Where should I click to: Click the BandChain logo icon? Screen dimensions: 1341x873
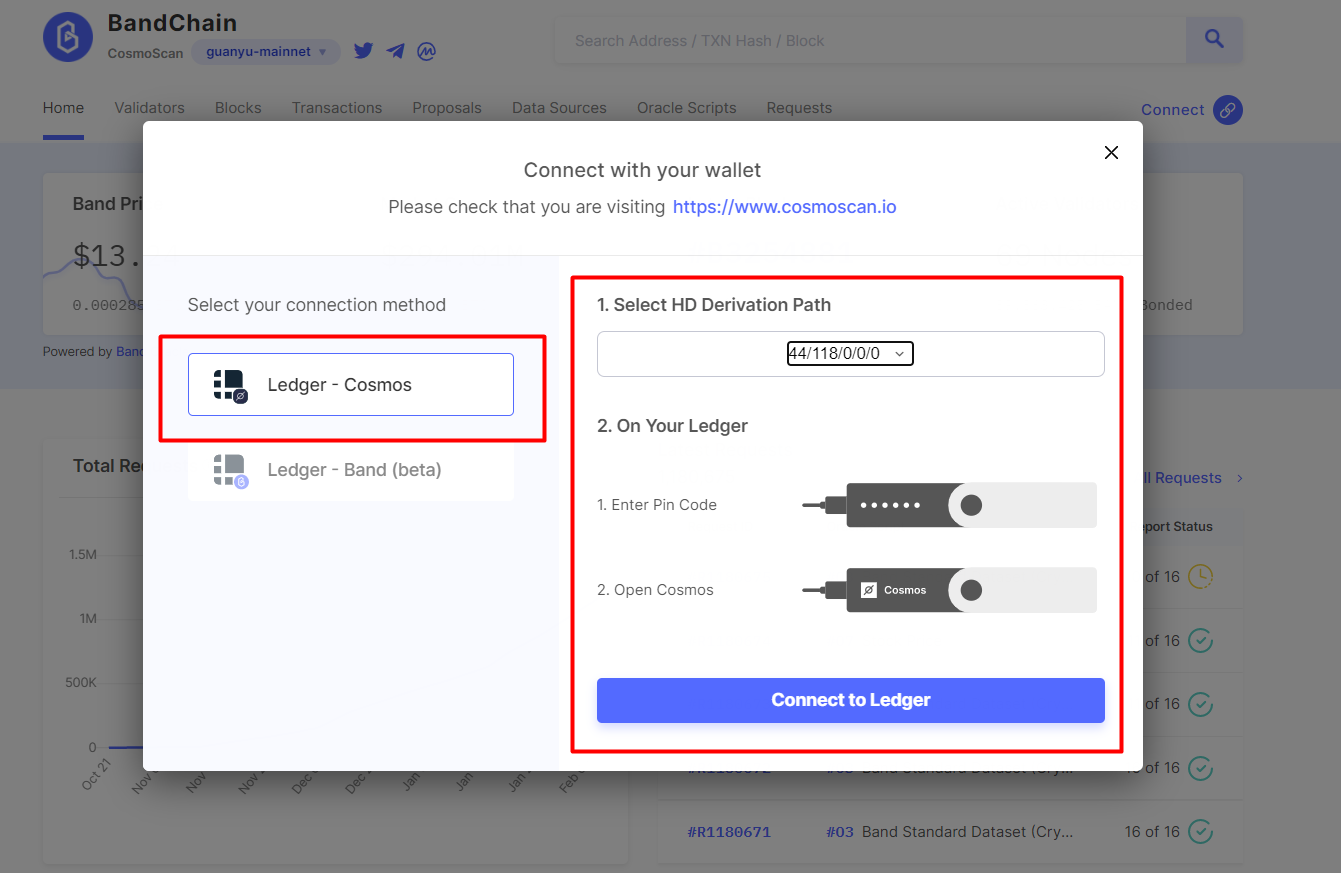click(x=67, y=36)
